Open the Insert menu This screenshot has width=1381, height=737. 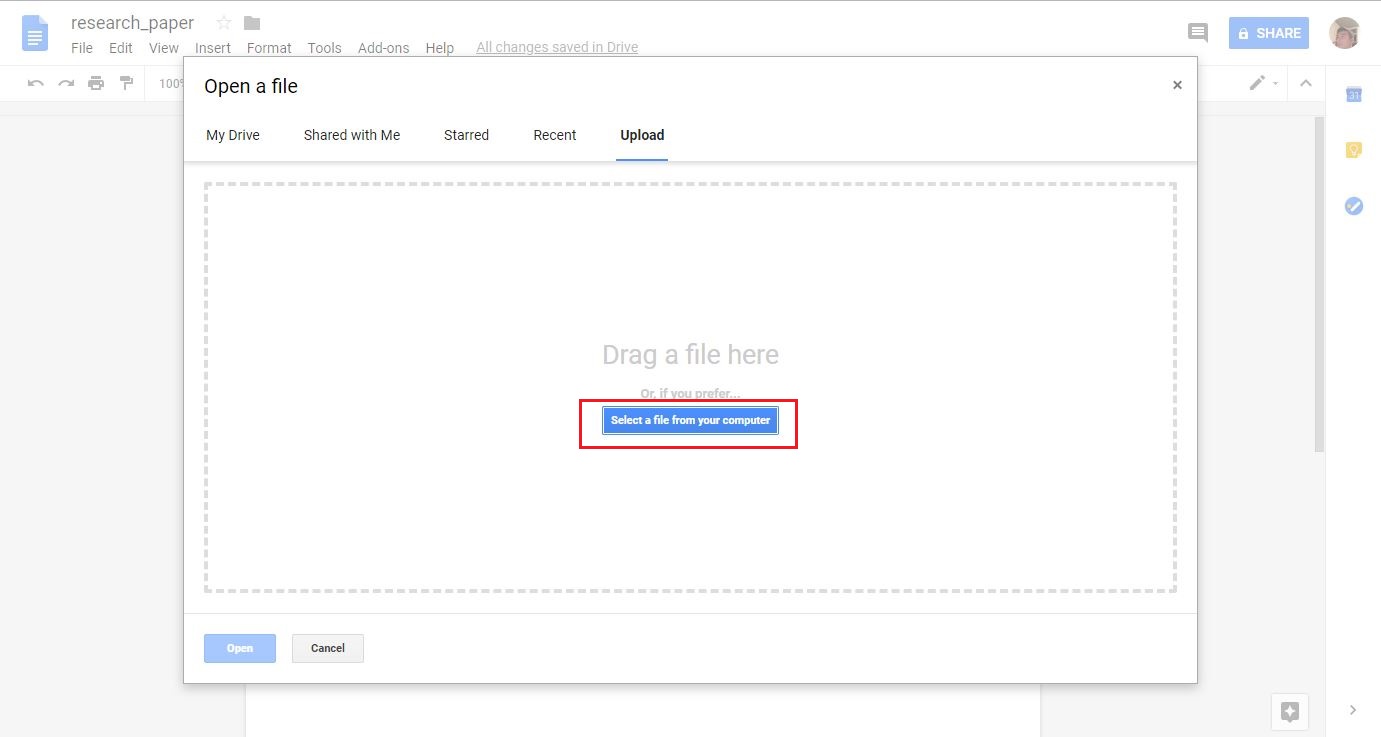point(213,48)
